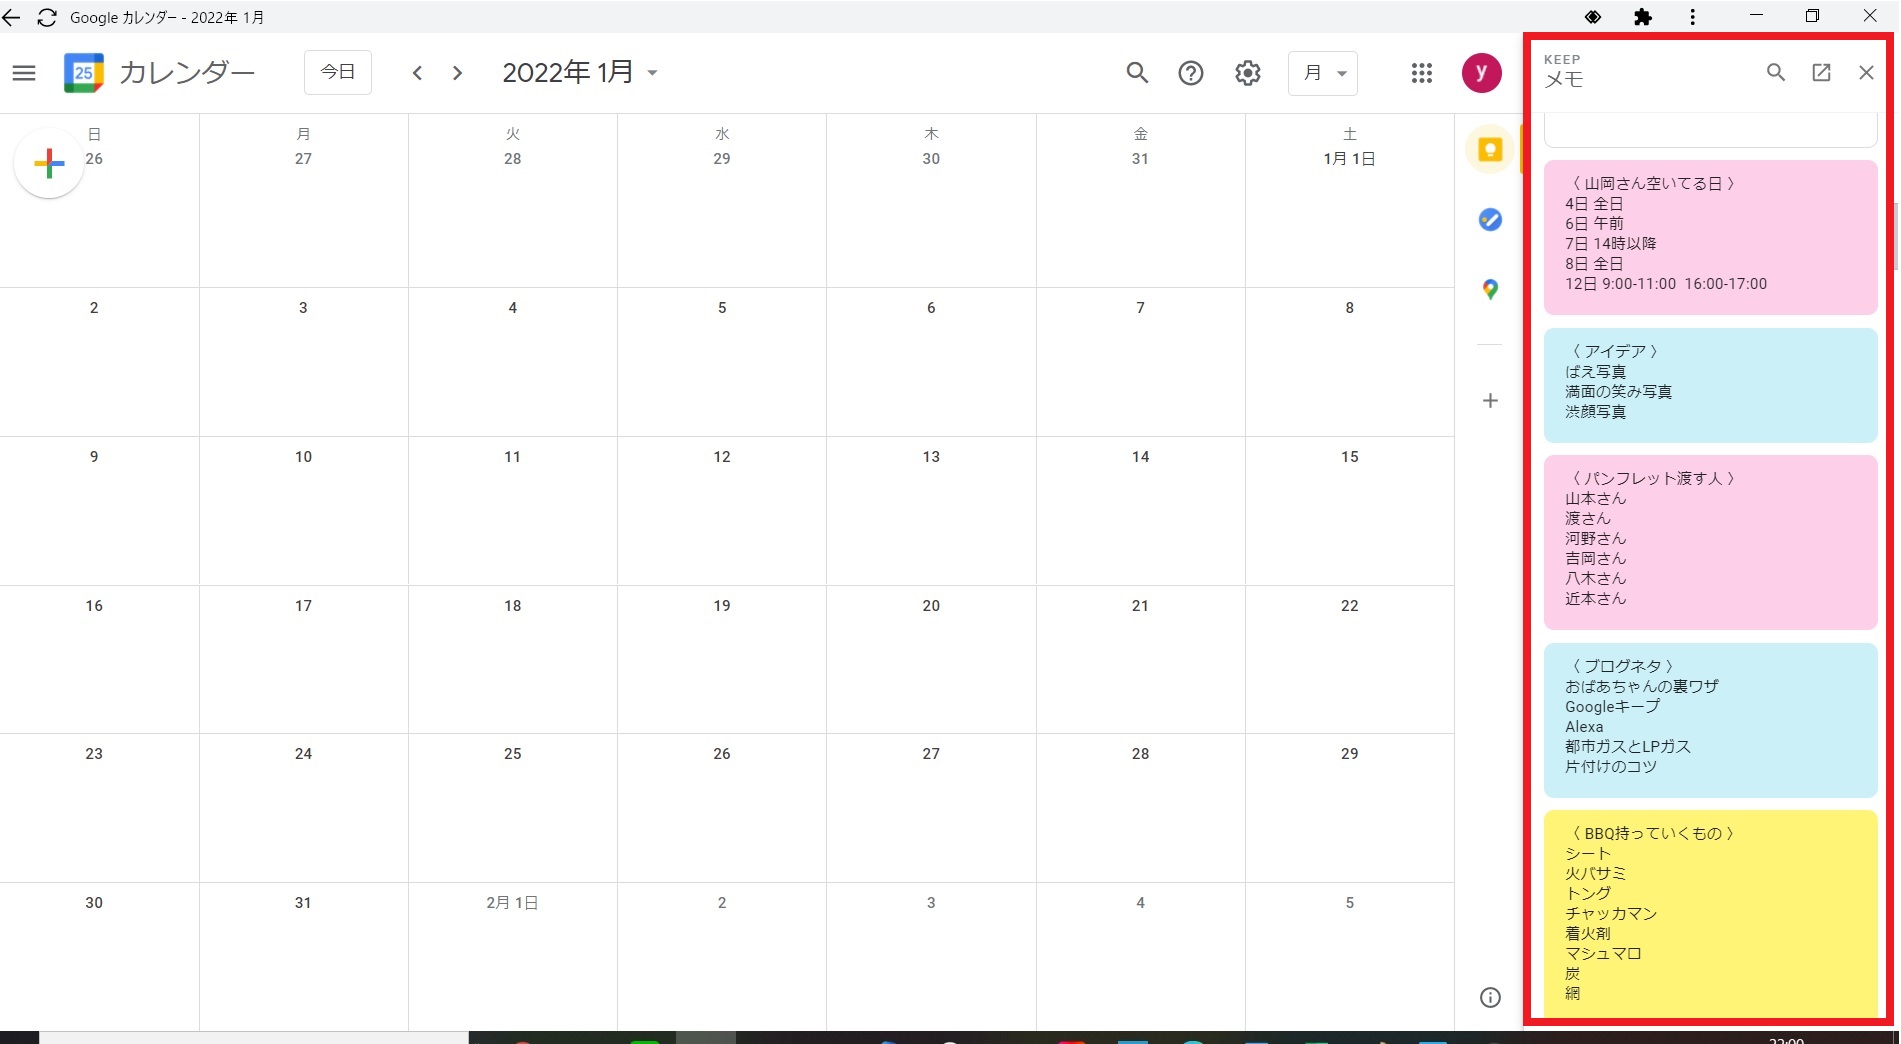
Task: Open Keep in a new tab
Action: tap(1821, 73)
